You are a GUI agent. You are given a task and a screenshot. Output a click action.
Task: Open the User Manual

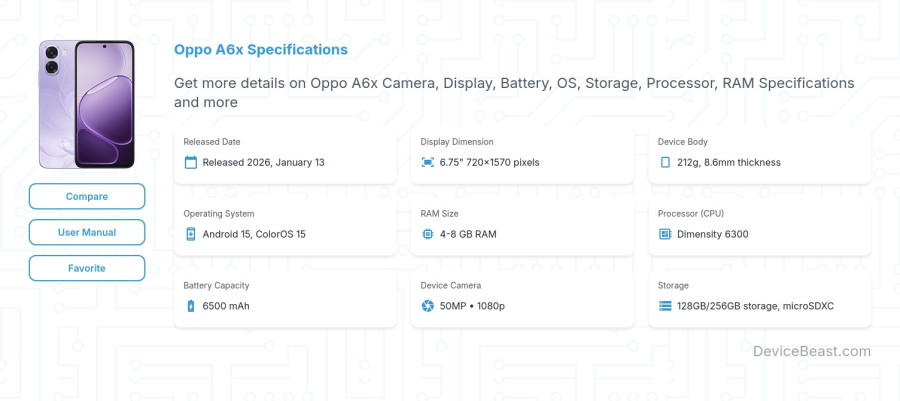pos(87,232)
